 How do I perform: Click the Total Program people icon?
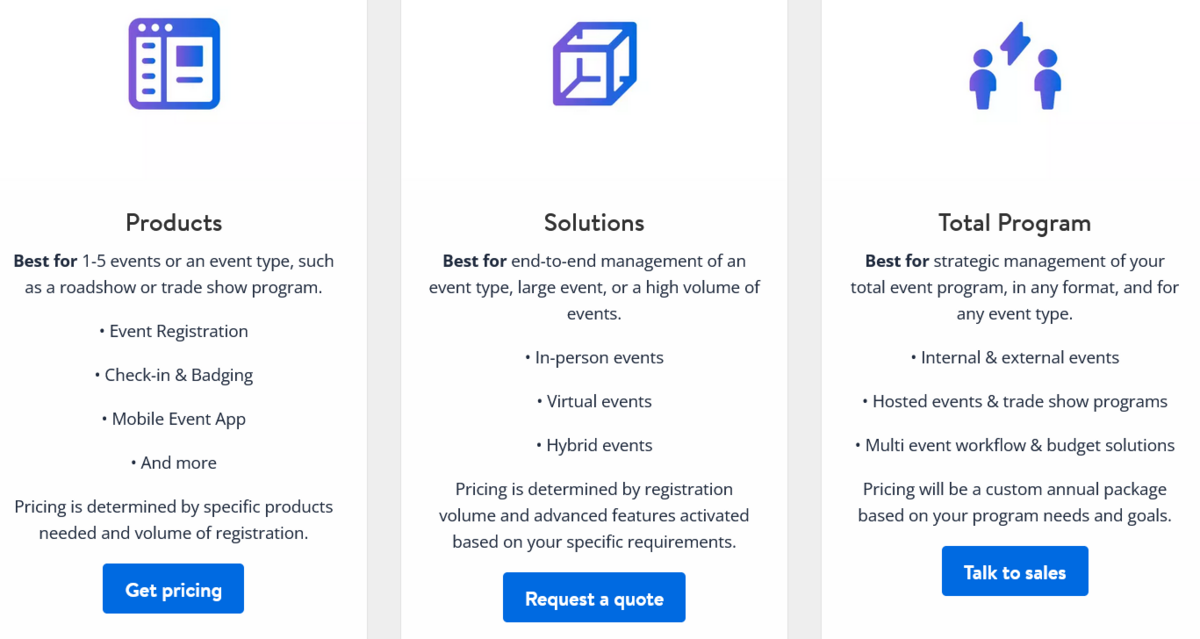pyautogui.click(x=1015, y=66)
